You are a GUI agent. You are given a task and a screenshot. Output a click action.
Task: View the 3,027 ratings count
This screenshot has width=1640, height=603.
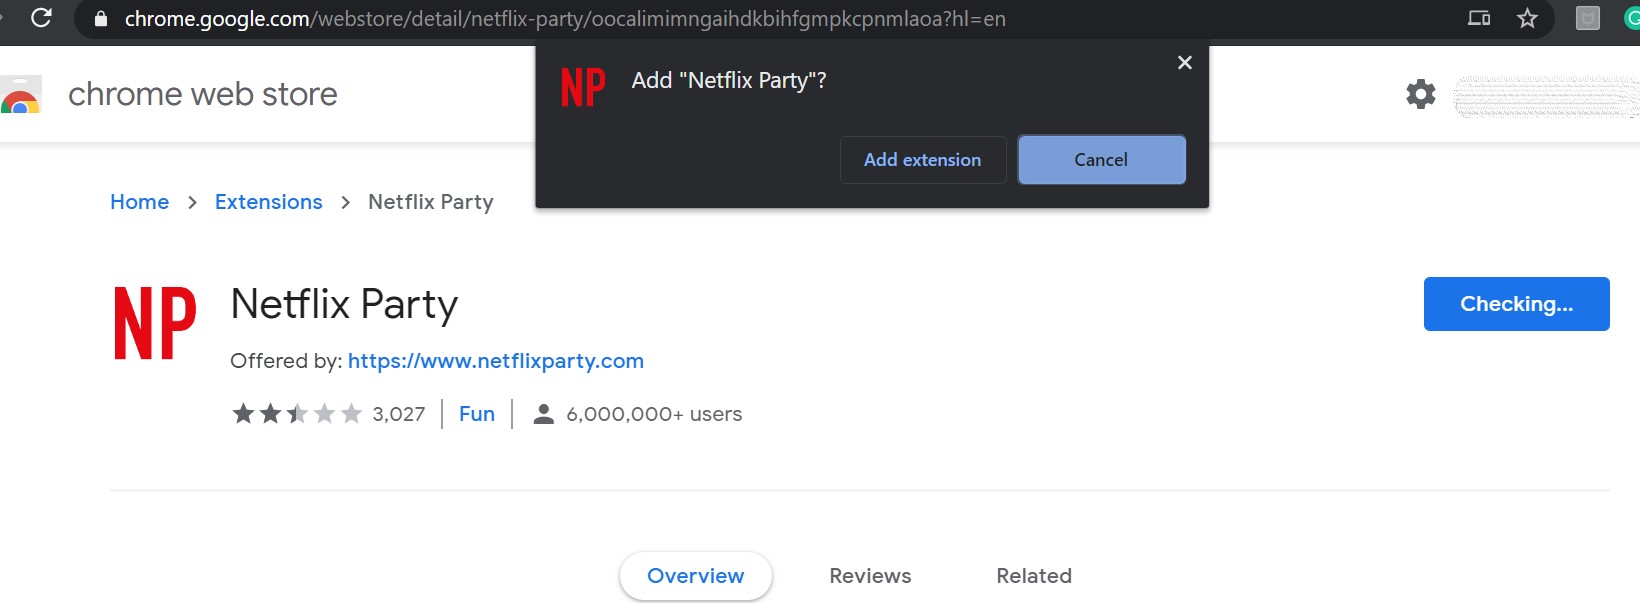pyautogui.click(x=398, y=414)
